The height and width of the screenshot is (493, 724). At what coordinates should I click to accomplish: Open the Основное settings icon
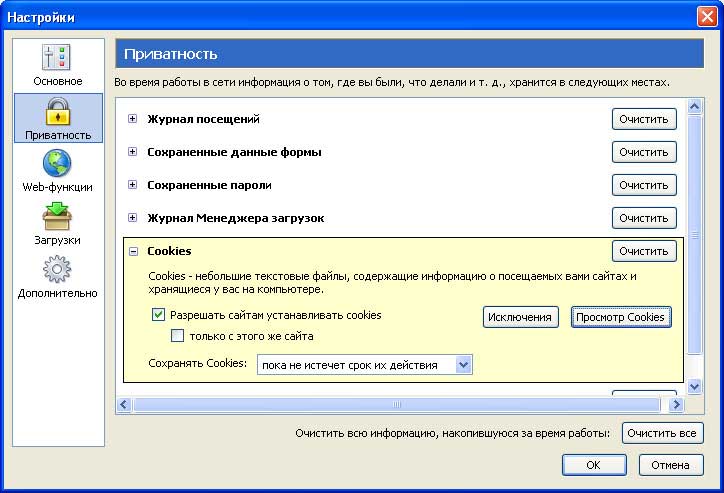tap(57, 56)
